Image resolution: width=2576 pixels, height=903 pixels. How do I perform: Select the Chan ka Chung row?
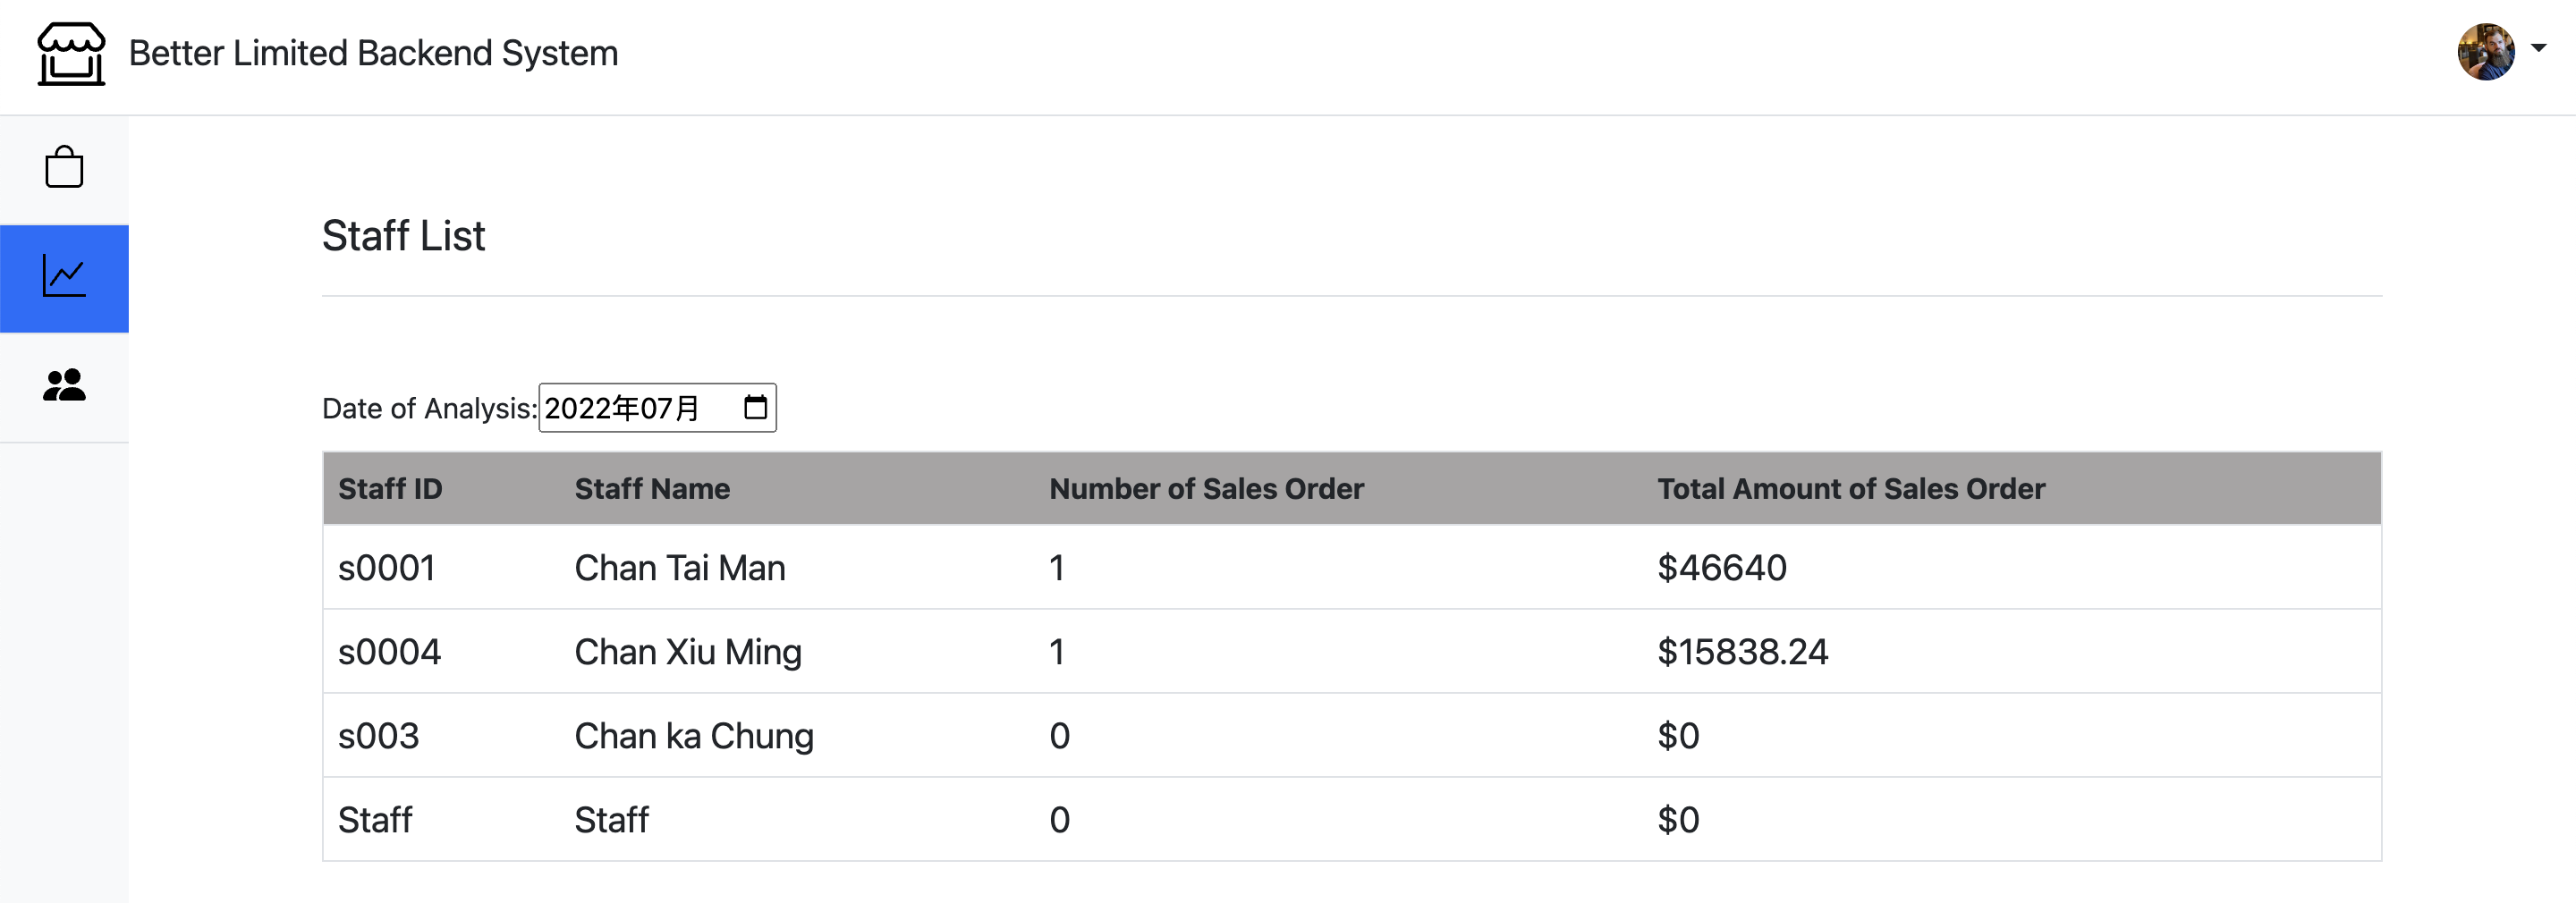pyautogui.click(x=694, y=736)
